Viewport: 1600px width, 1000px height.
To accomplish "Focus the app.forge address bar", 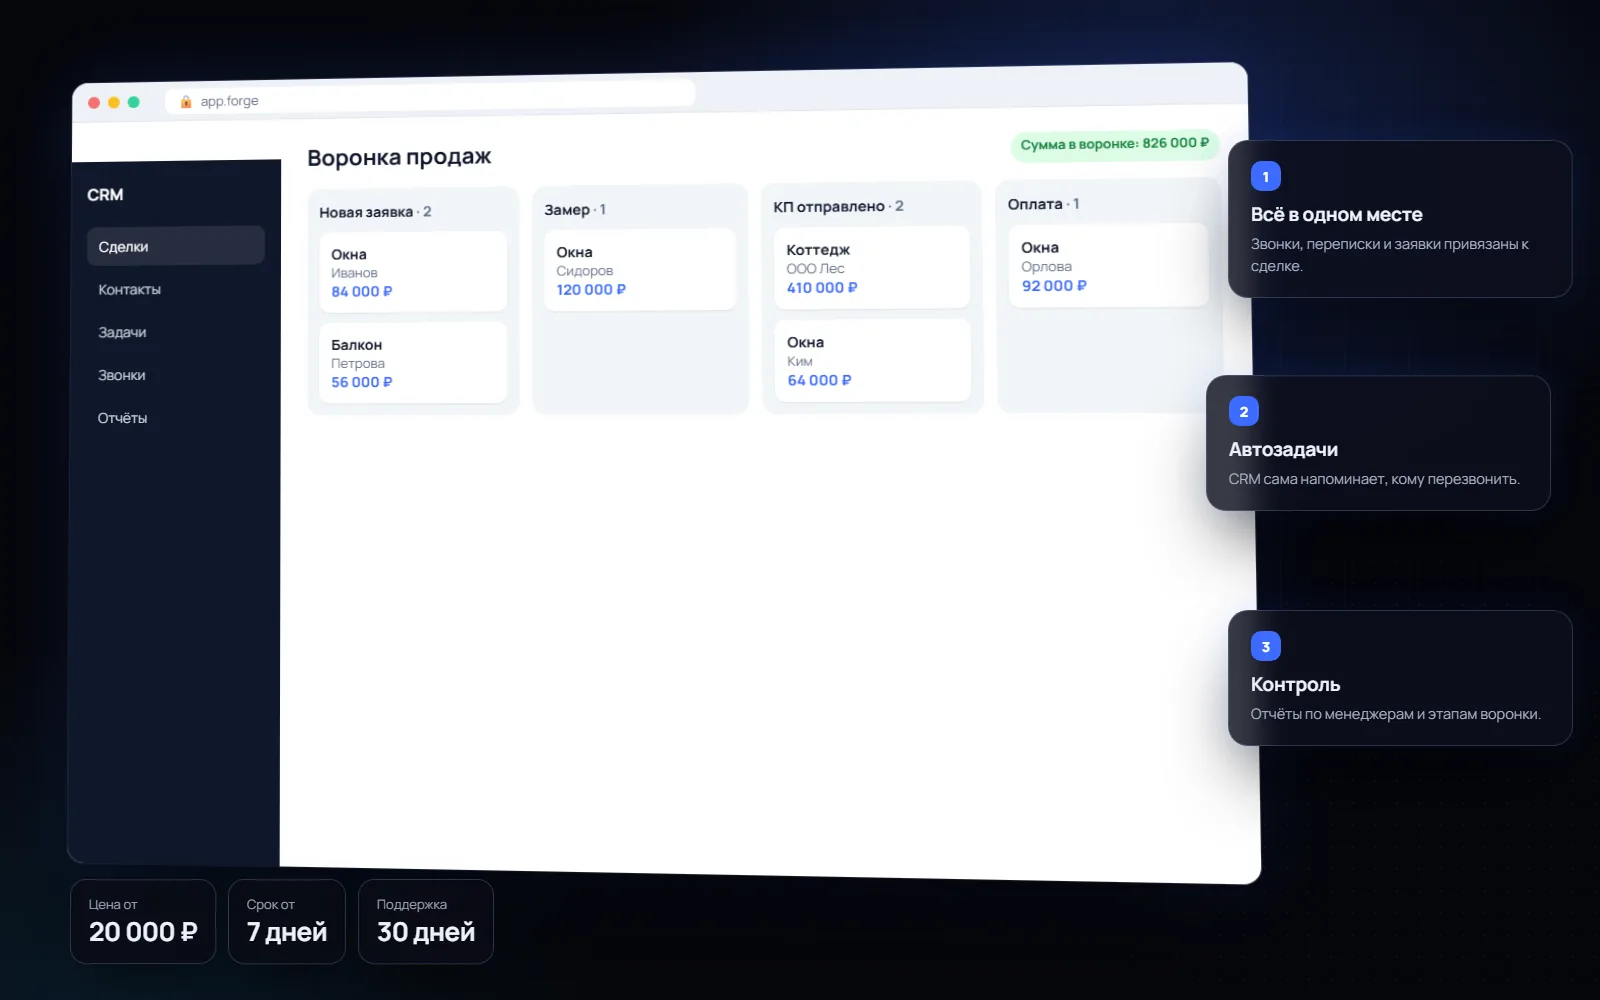I will click(430, 97).
